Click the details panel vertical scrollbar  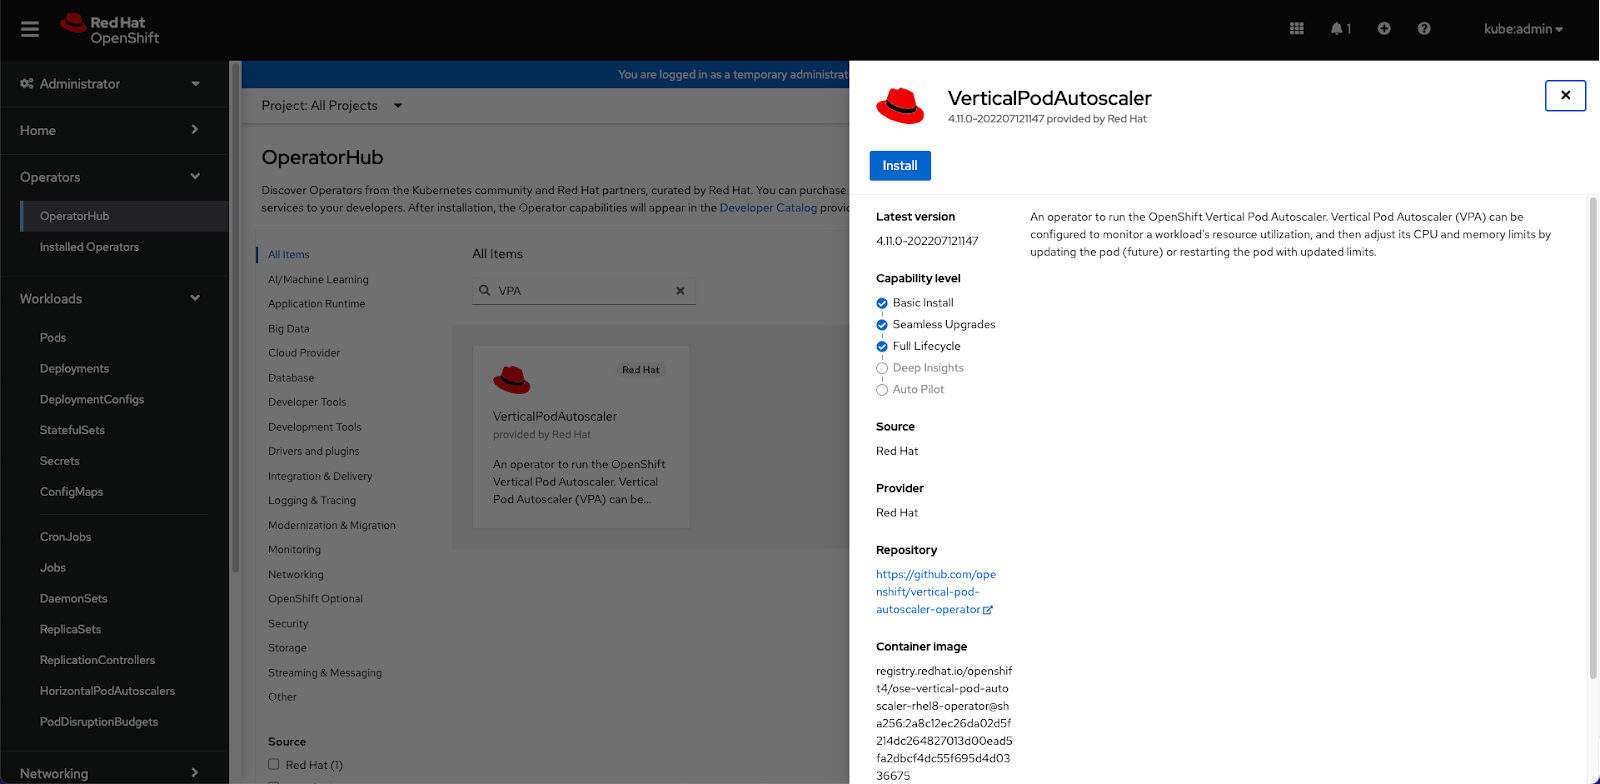1593,440
